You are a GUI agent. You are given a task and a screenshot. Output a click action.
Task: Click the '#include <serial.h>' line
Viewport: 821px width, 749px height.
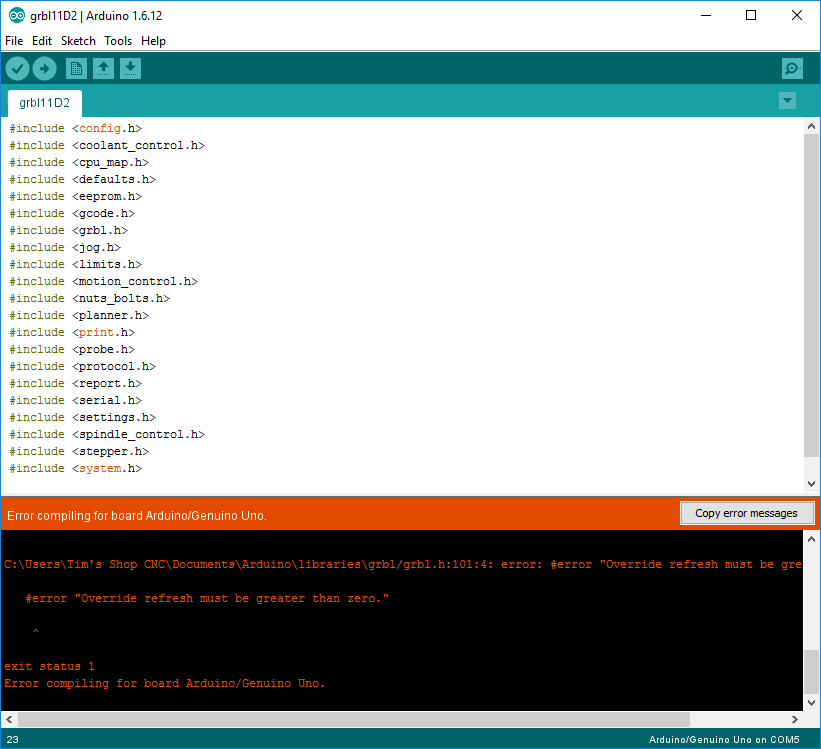point(76,400)
